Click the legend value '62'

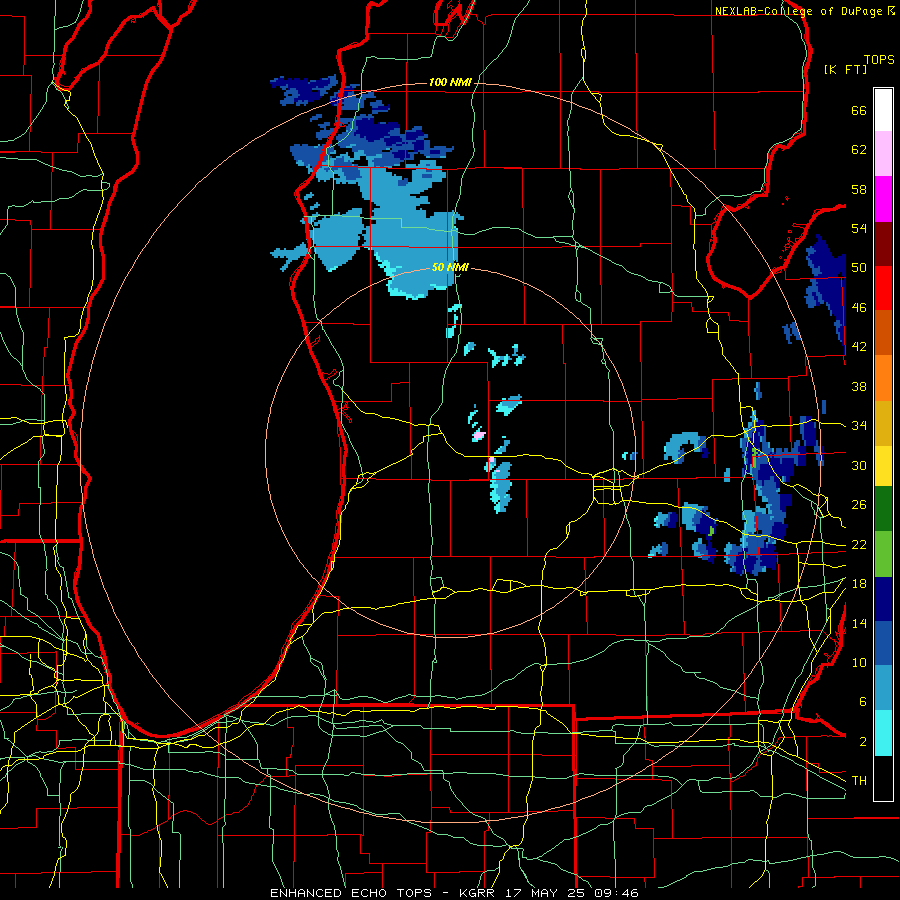click(859, 150)
